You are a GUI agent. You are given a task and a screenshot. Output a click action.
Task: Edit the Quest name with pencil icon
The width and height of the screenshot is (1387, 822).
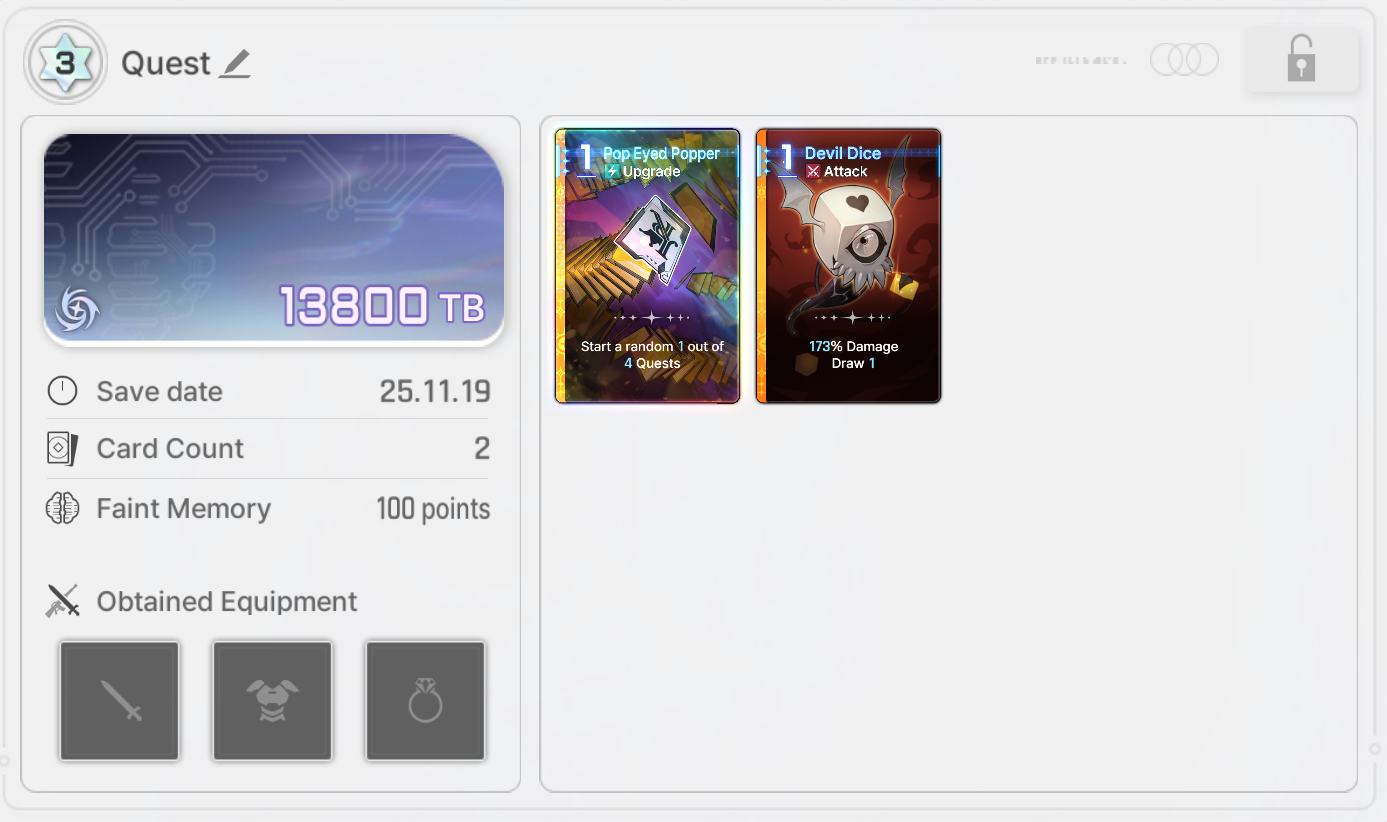pyautogui.click(x=235, y=64)
